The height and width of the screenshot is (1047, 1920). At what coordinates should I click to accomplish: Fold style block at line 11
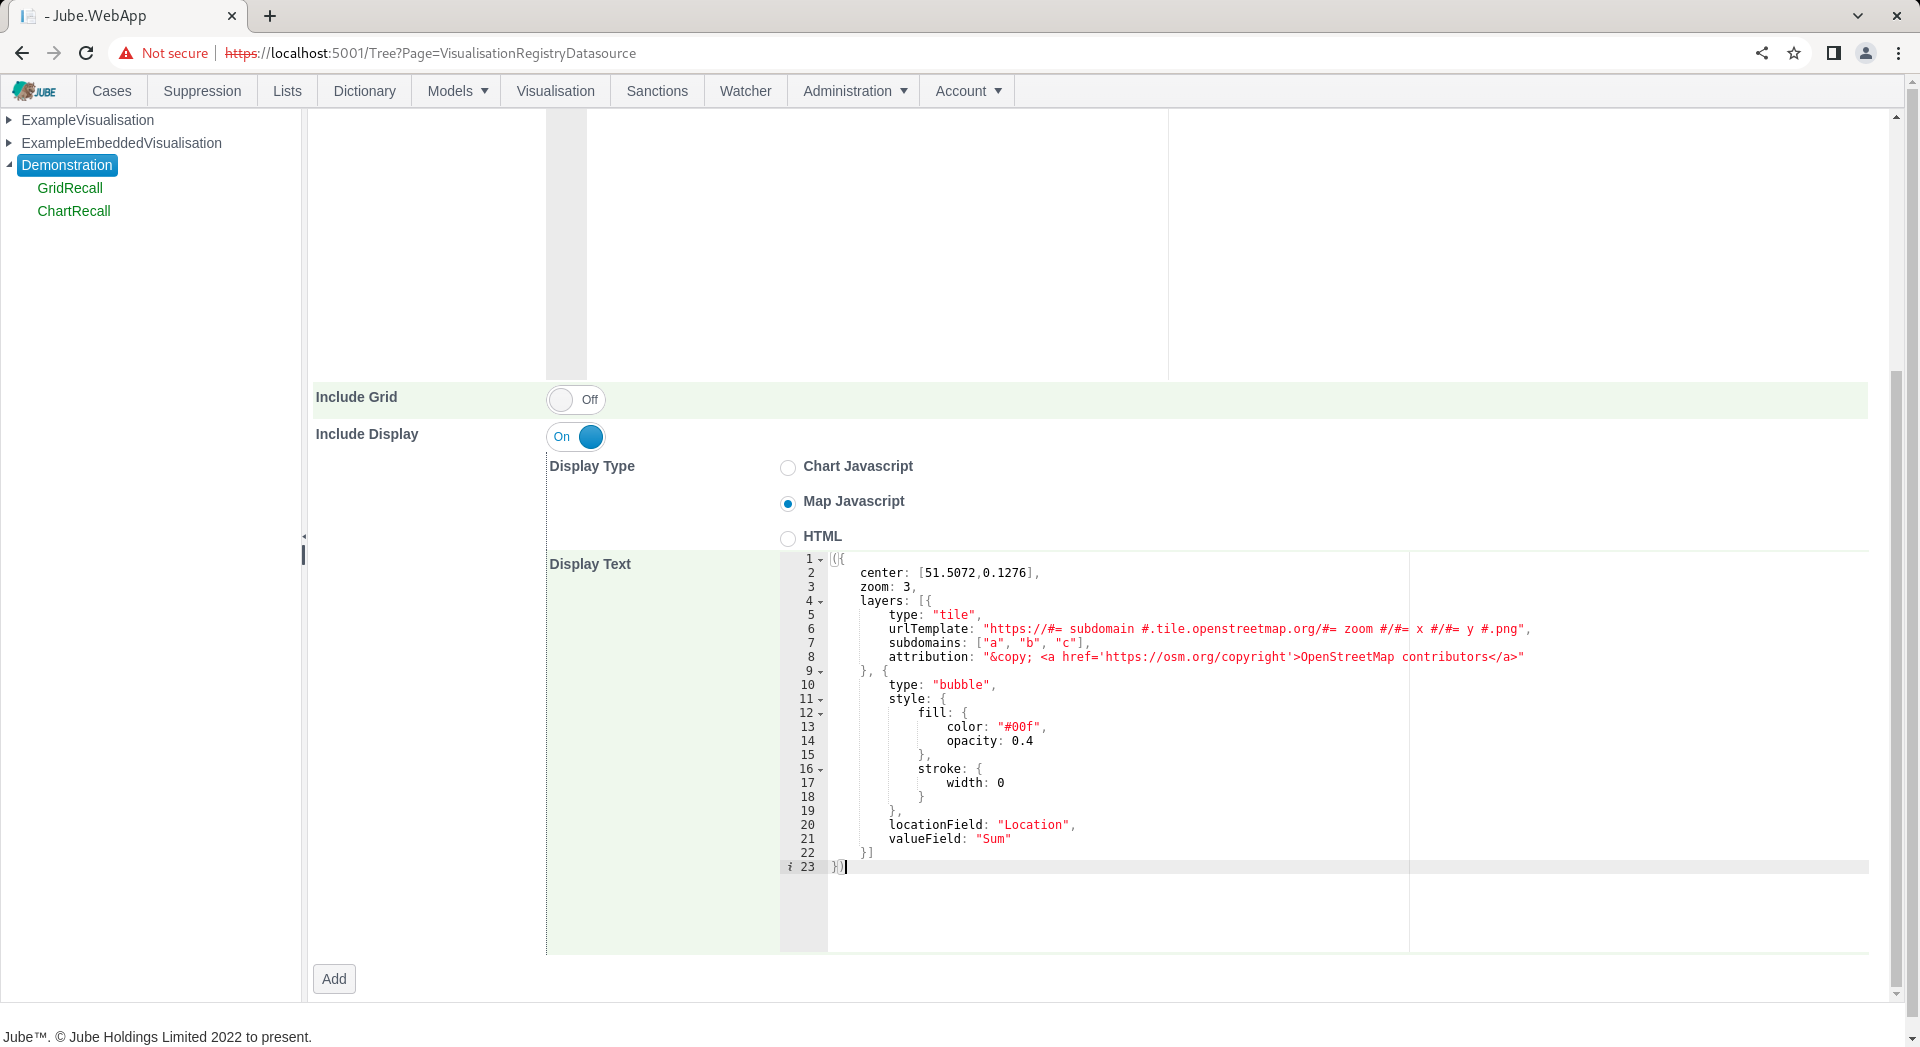click(x=821, y=700)
